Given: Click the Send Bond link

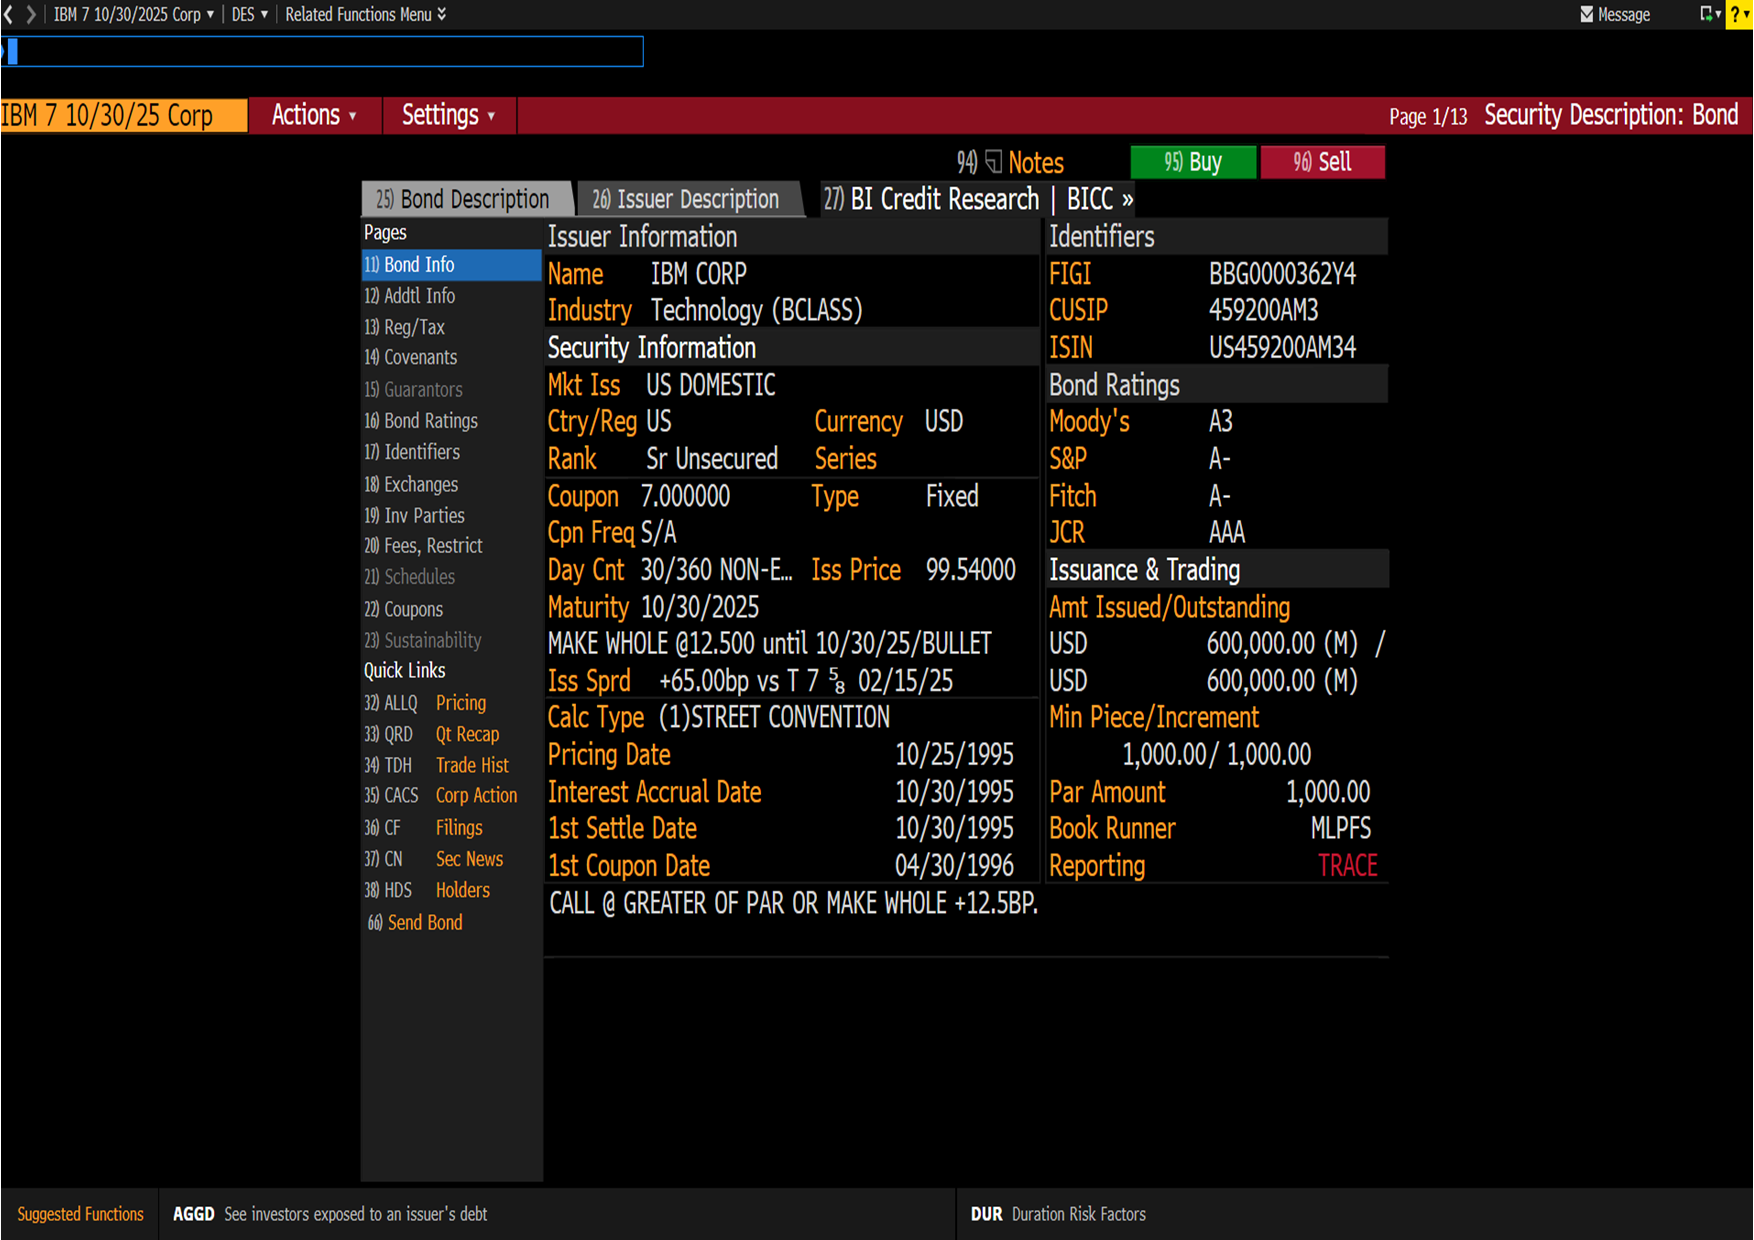Looking at the screenshot, I should click(x=424, y=922).
